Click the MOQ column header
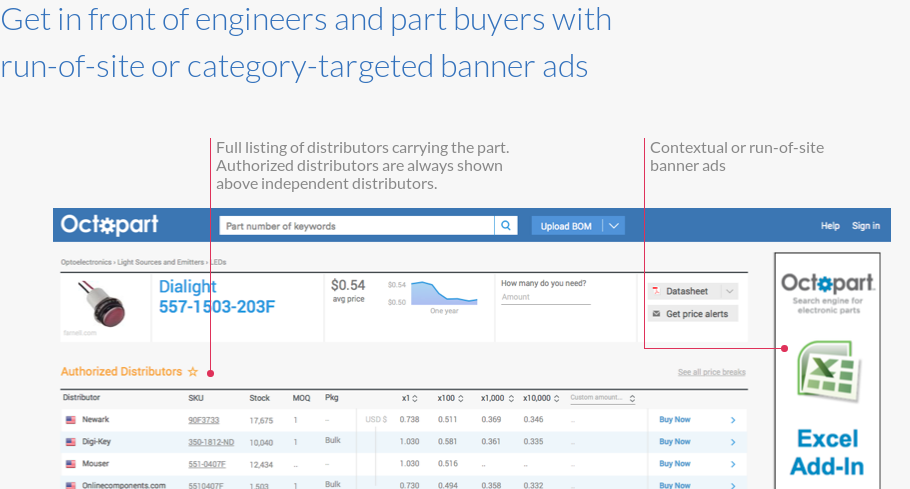The image size is (910, 489). pos(301,398)
